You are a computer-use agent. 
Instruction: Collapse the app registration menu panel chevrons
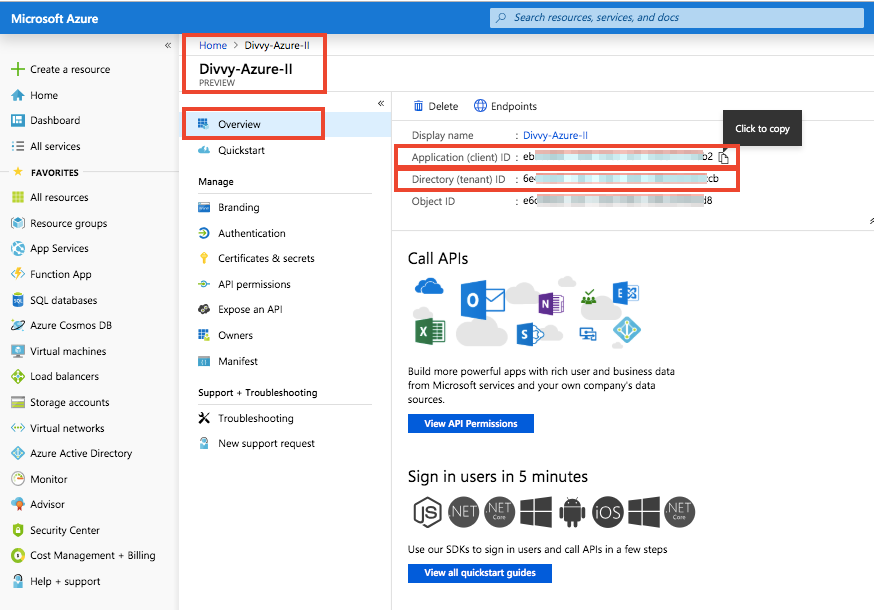(x=381, y=103)
